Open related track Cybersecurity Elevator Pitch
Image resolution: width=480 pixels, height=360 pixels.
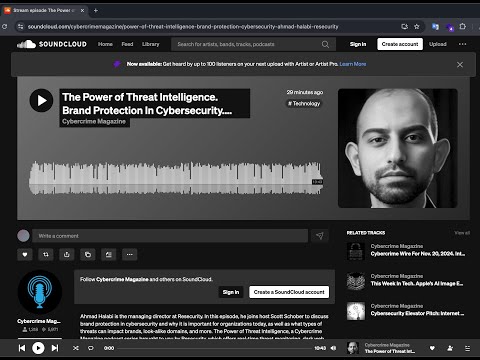[x=417, y=313]
